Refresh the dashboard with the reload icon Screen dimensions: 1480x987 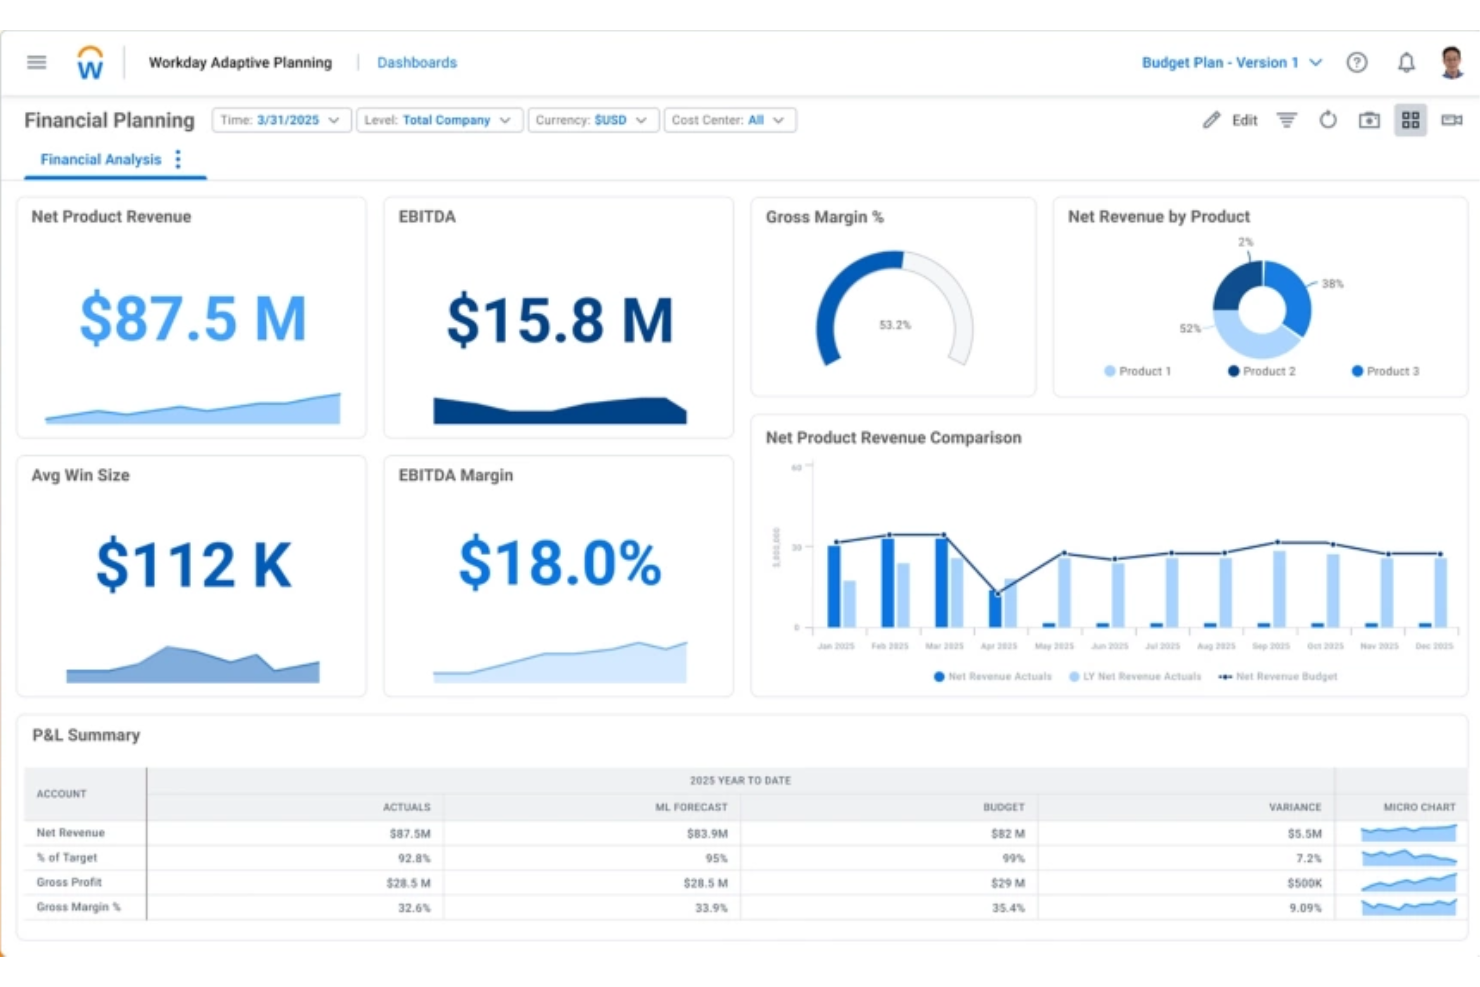click(1328, 120)
